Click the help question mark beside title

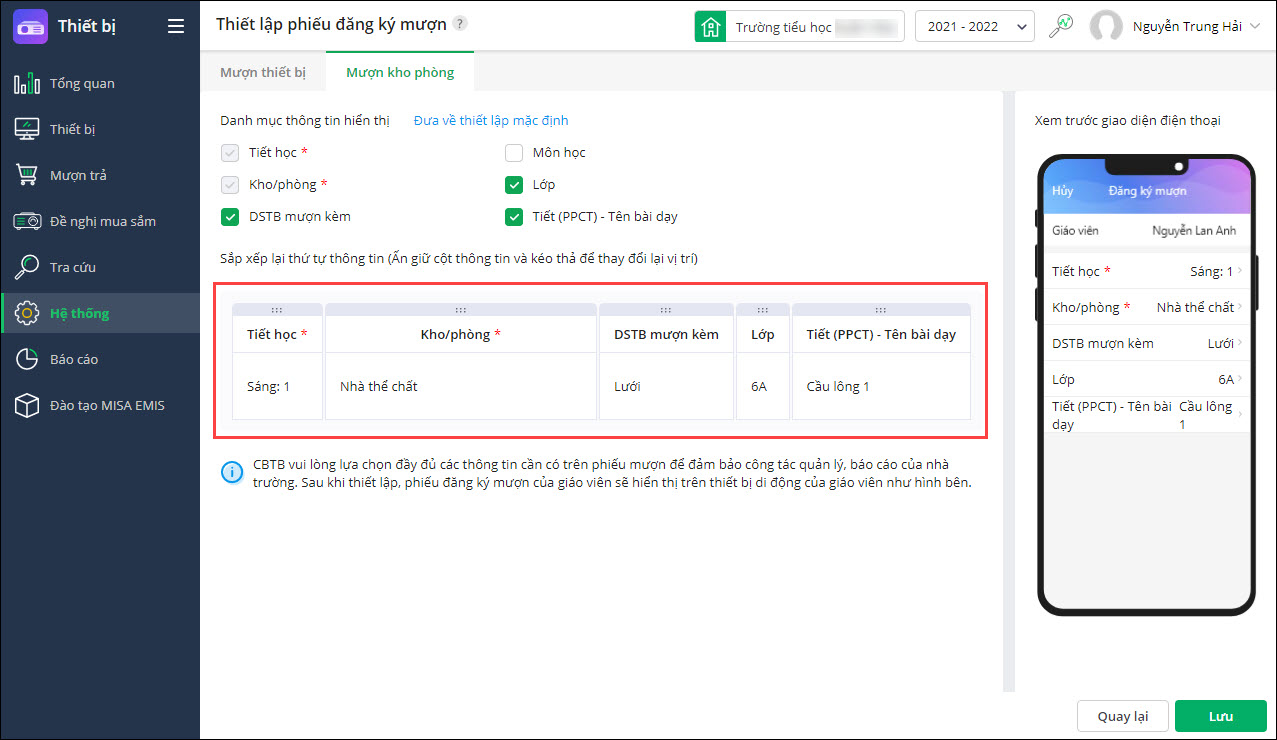point(460,24)
